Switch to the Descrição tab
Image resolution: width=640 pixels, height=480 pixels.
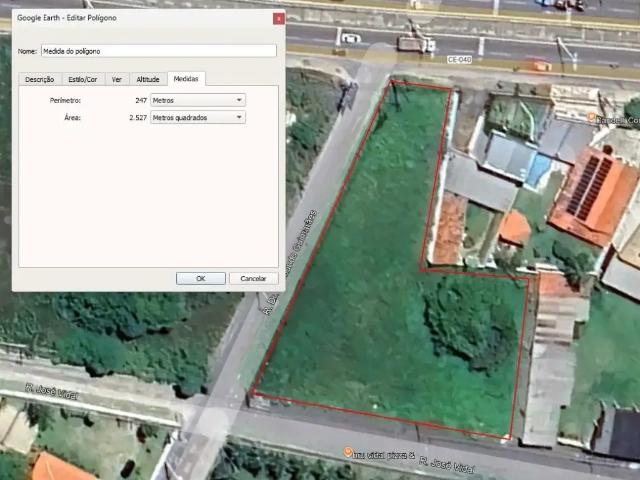point(39,79)
